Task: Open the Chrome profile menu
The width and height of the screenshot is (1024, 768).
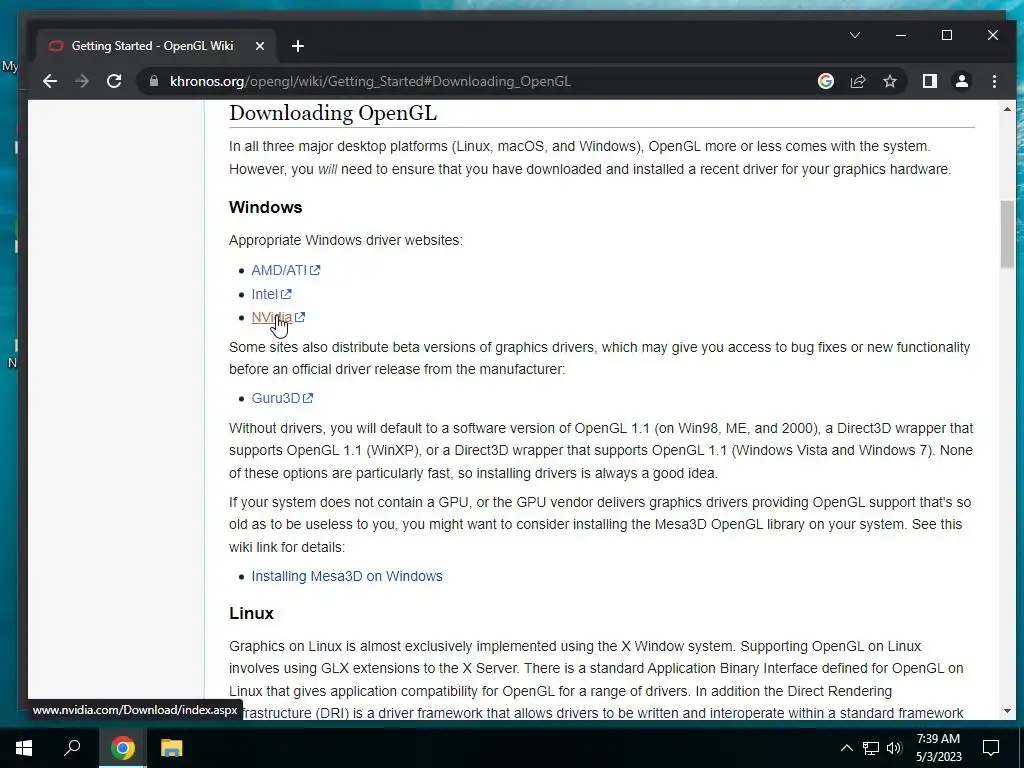Action: pos(961,81)
